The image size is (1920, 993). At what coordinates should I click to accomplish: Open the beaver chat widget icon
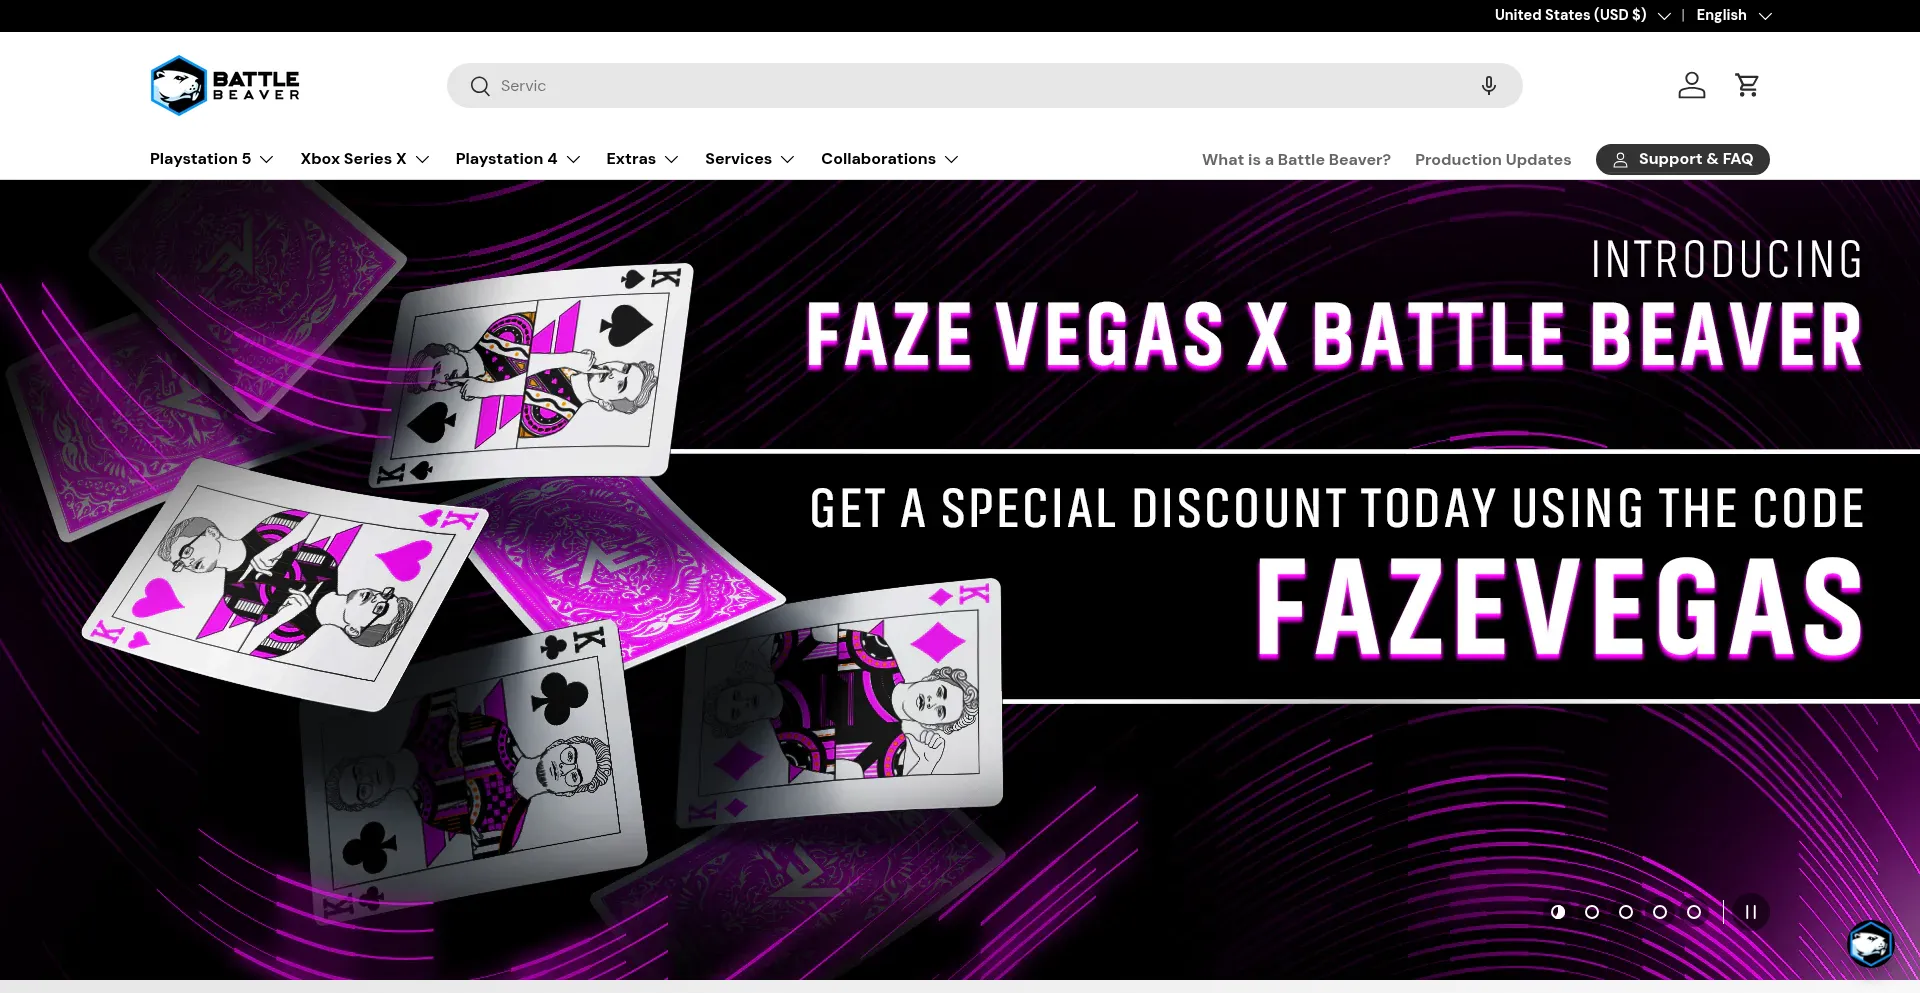1870,943
